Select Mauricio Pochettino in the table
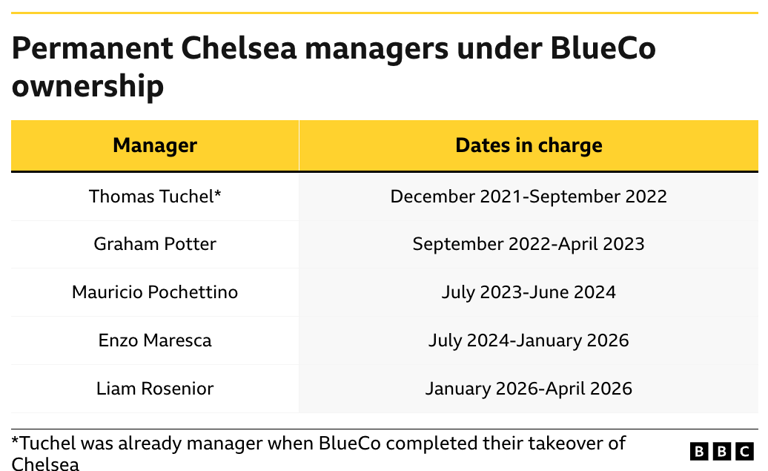This screenshot has height=471, width=768. (155, 292)
